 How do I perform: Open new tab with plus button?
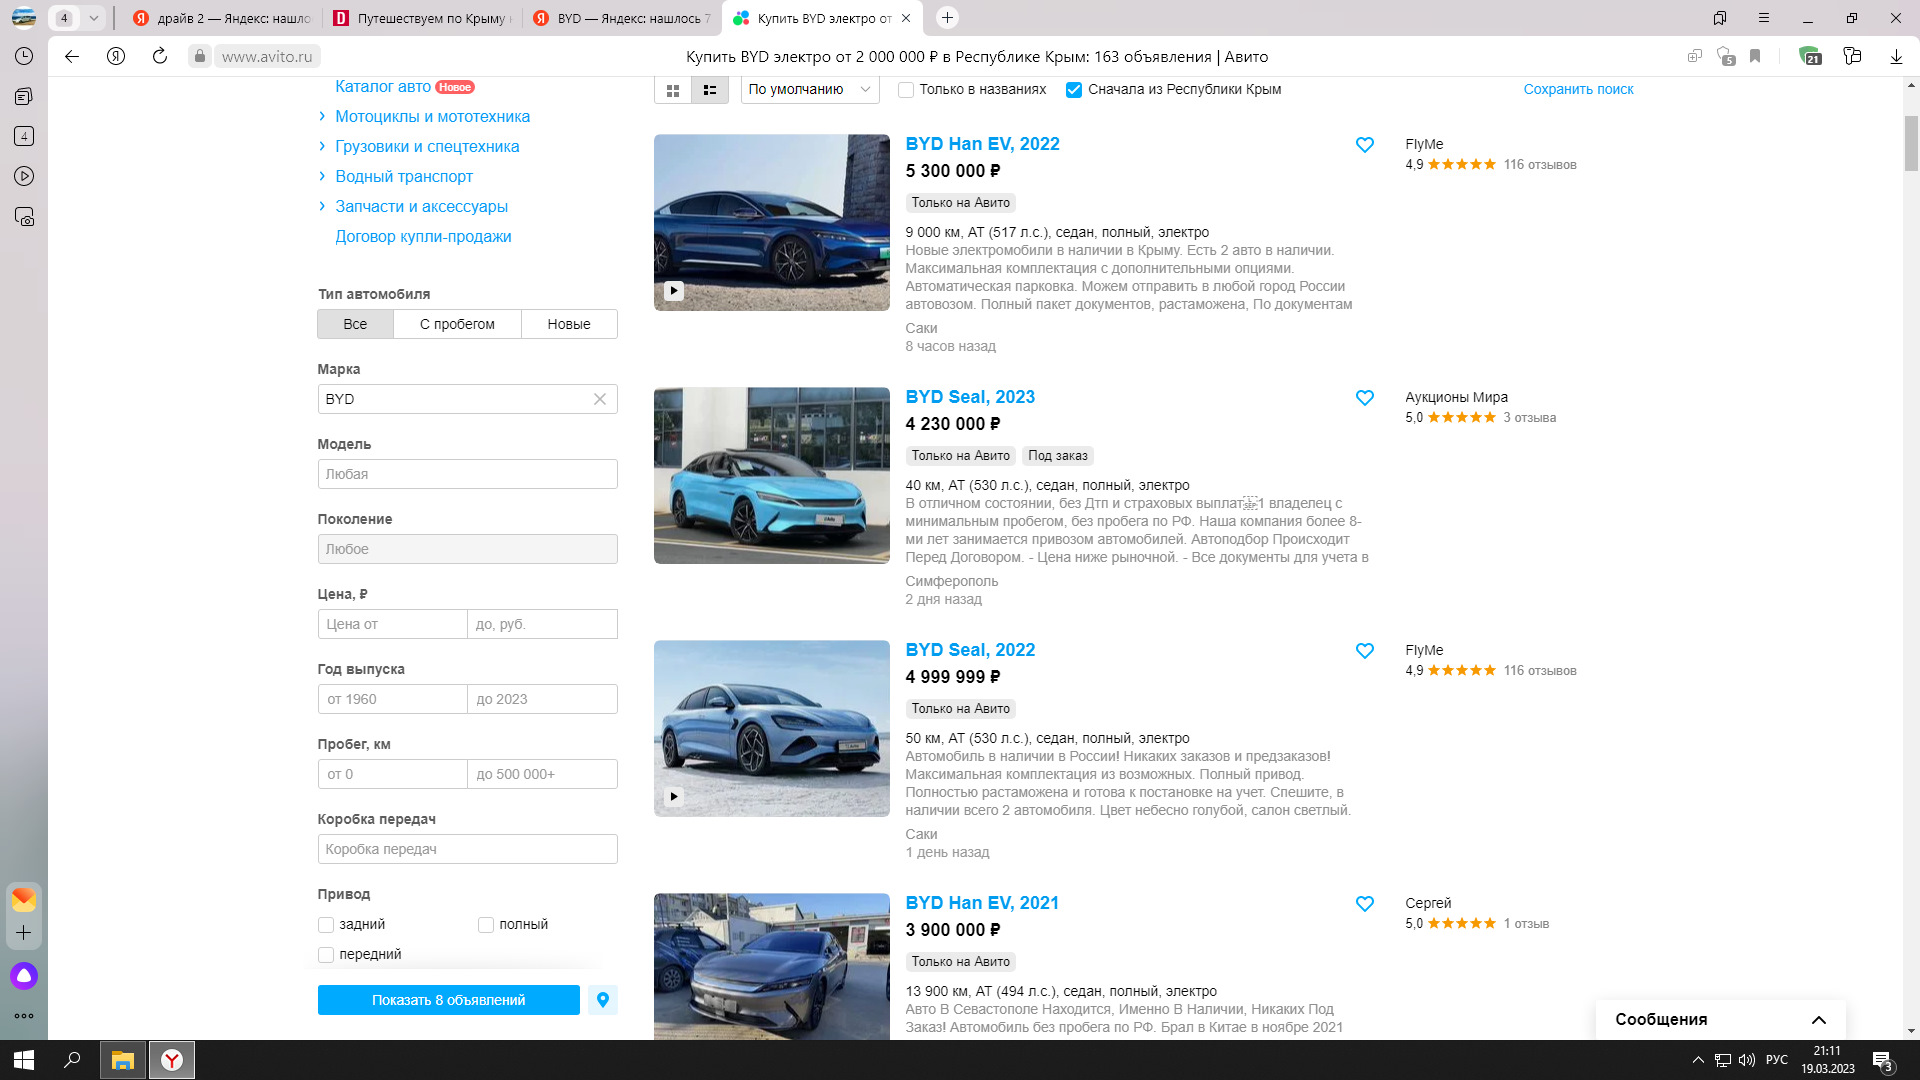(947, 18)
